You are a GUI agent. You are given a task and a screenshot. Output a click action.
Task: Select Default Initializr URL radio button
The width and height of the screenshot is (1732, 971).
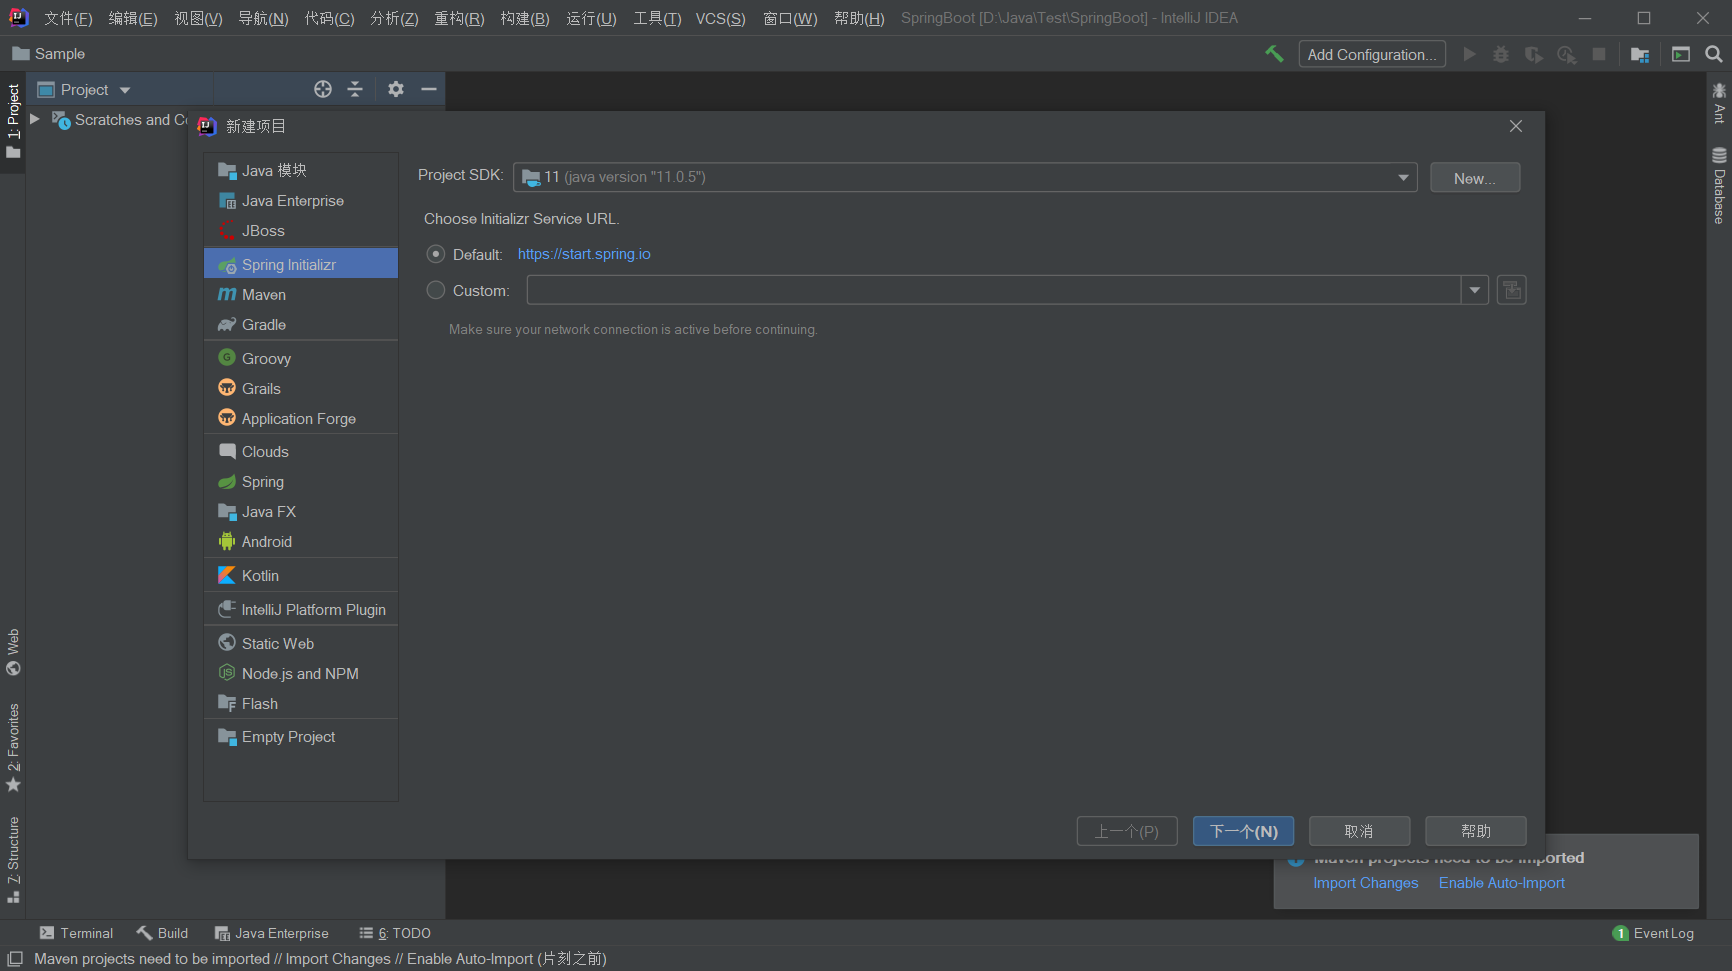436,254
